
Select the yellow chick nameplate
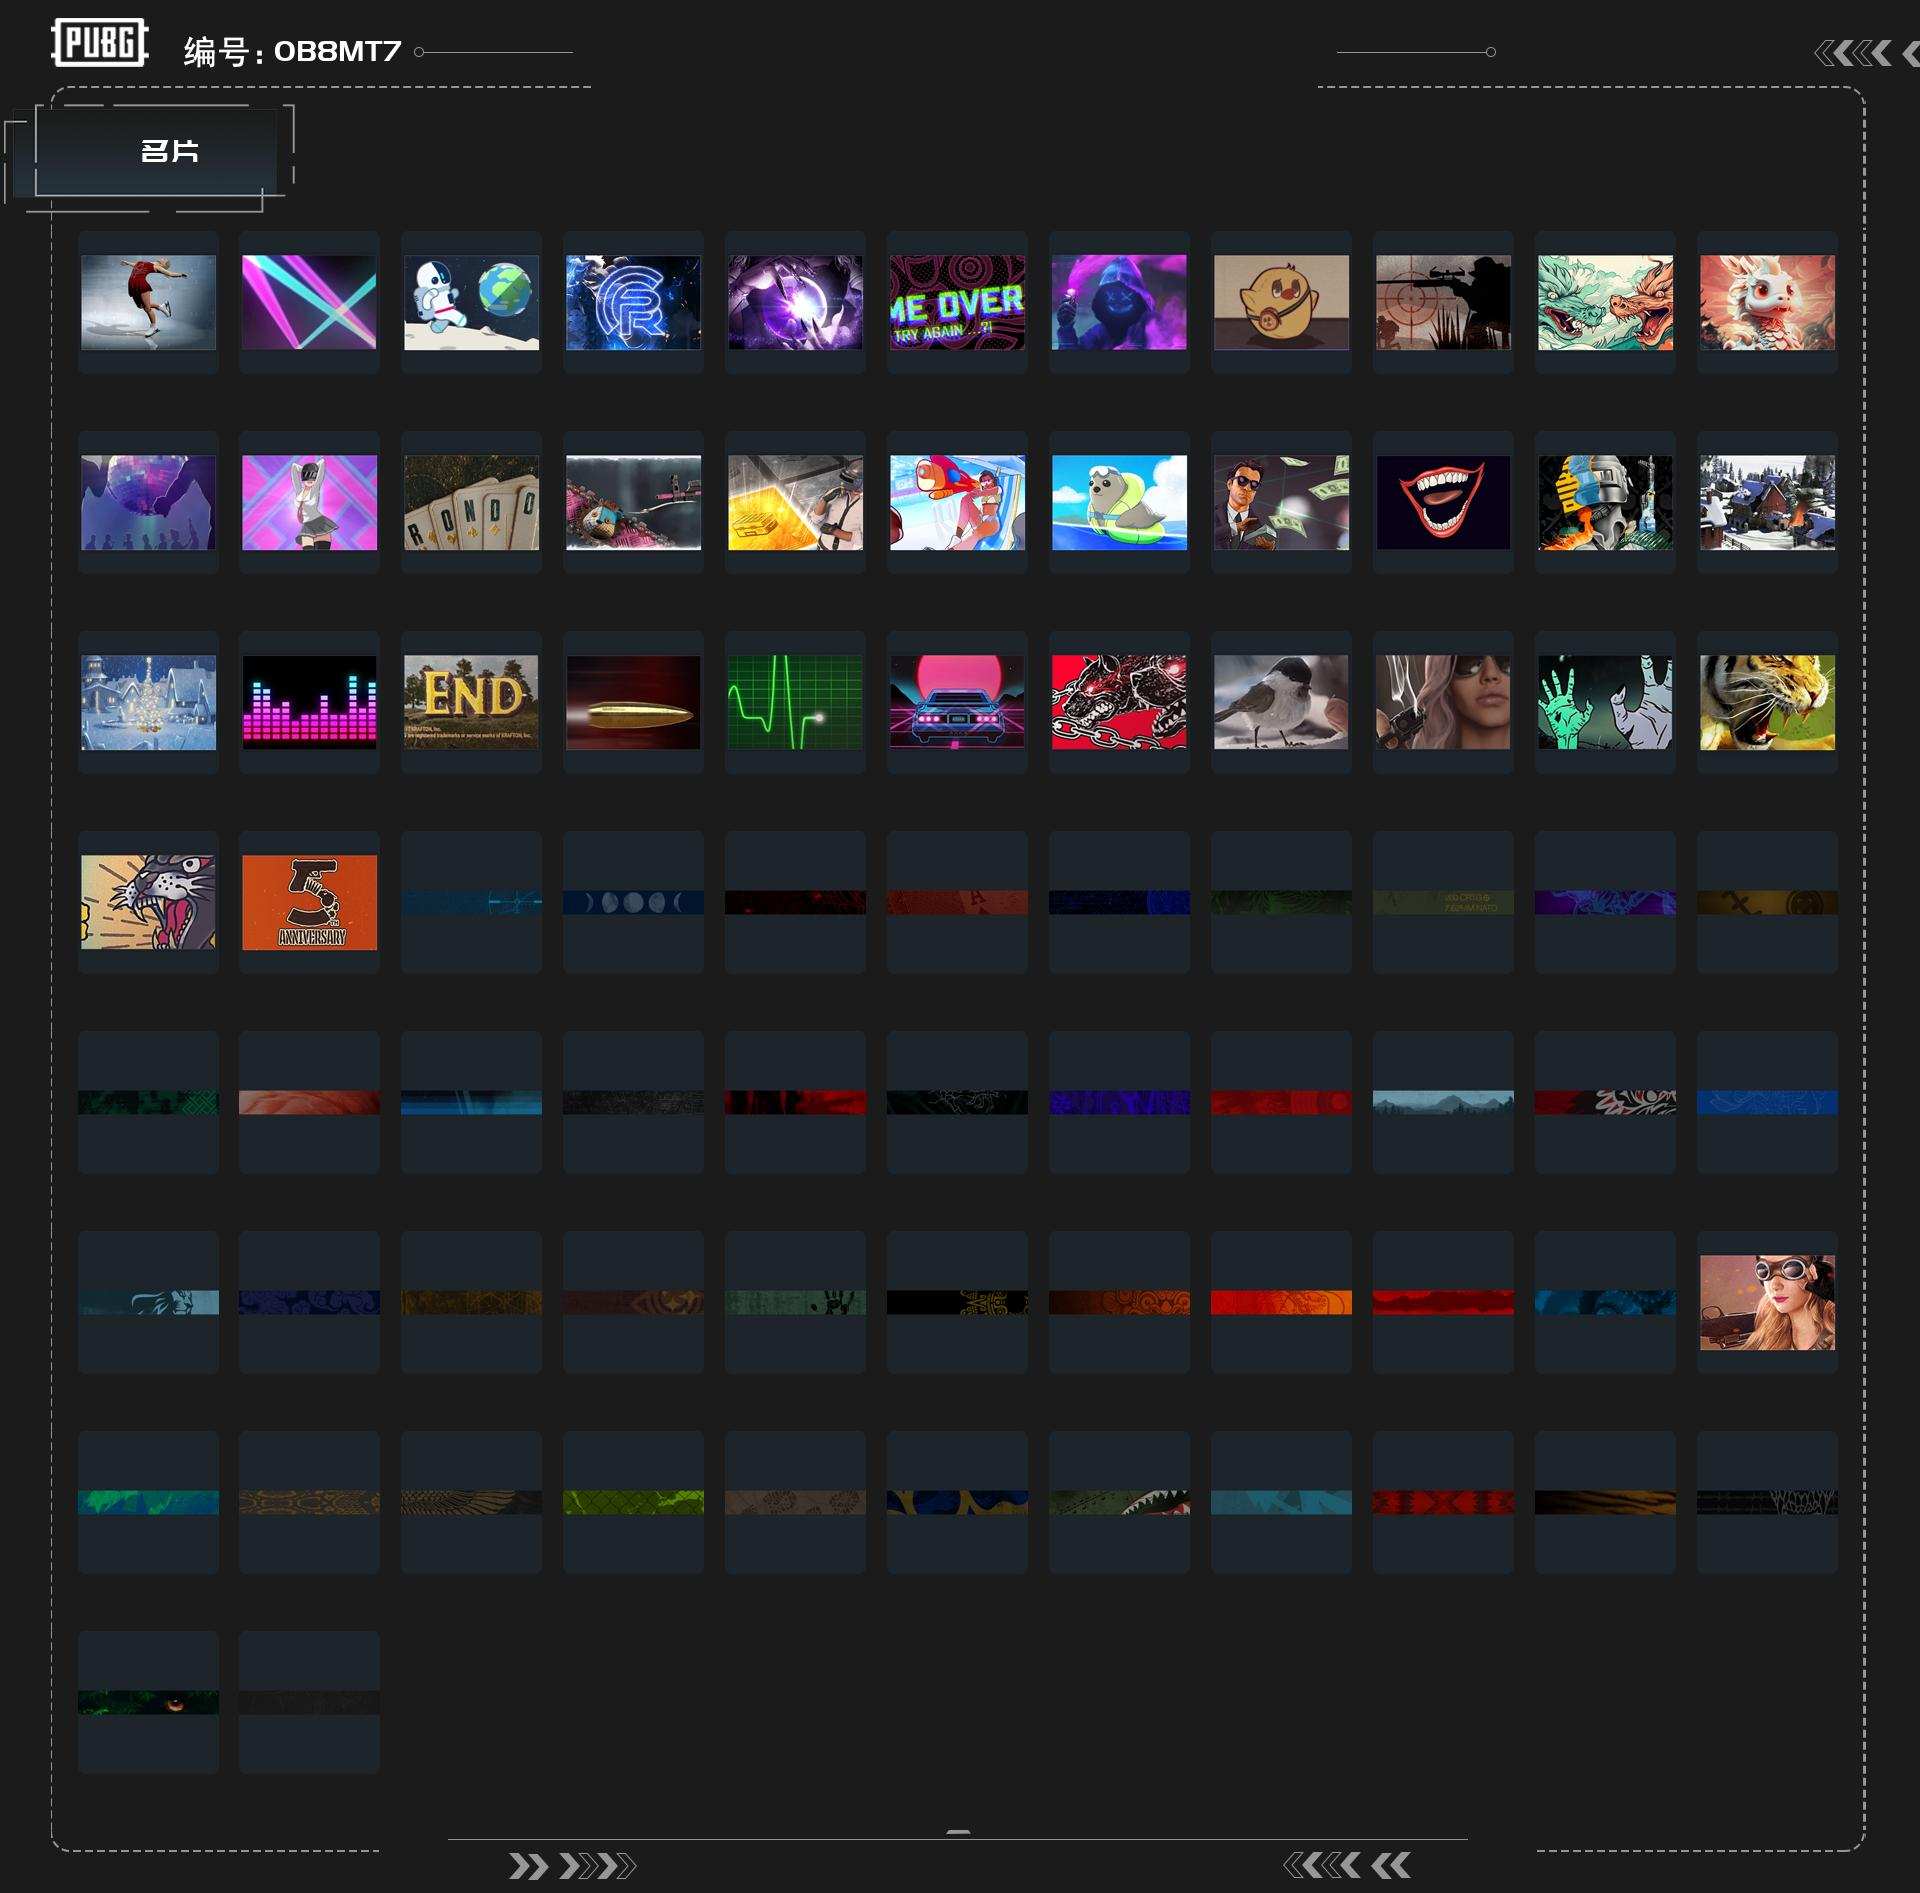click(x=1281, y=302)
